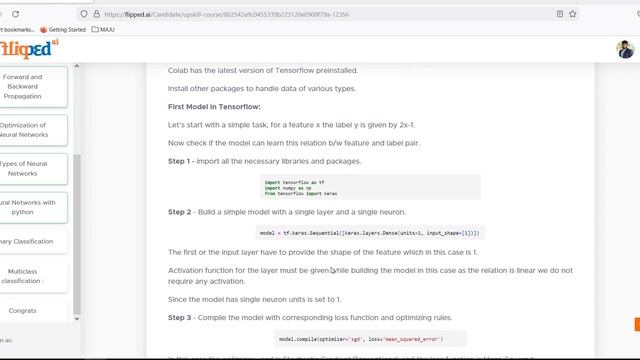
Task: Click the sidebar scrollbar thumb
Action: [x=77, y=234]
